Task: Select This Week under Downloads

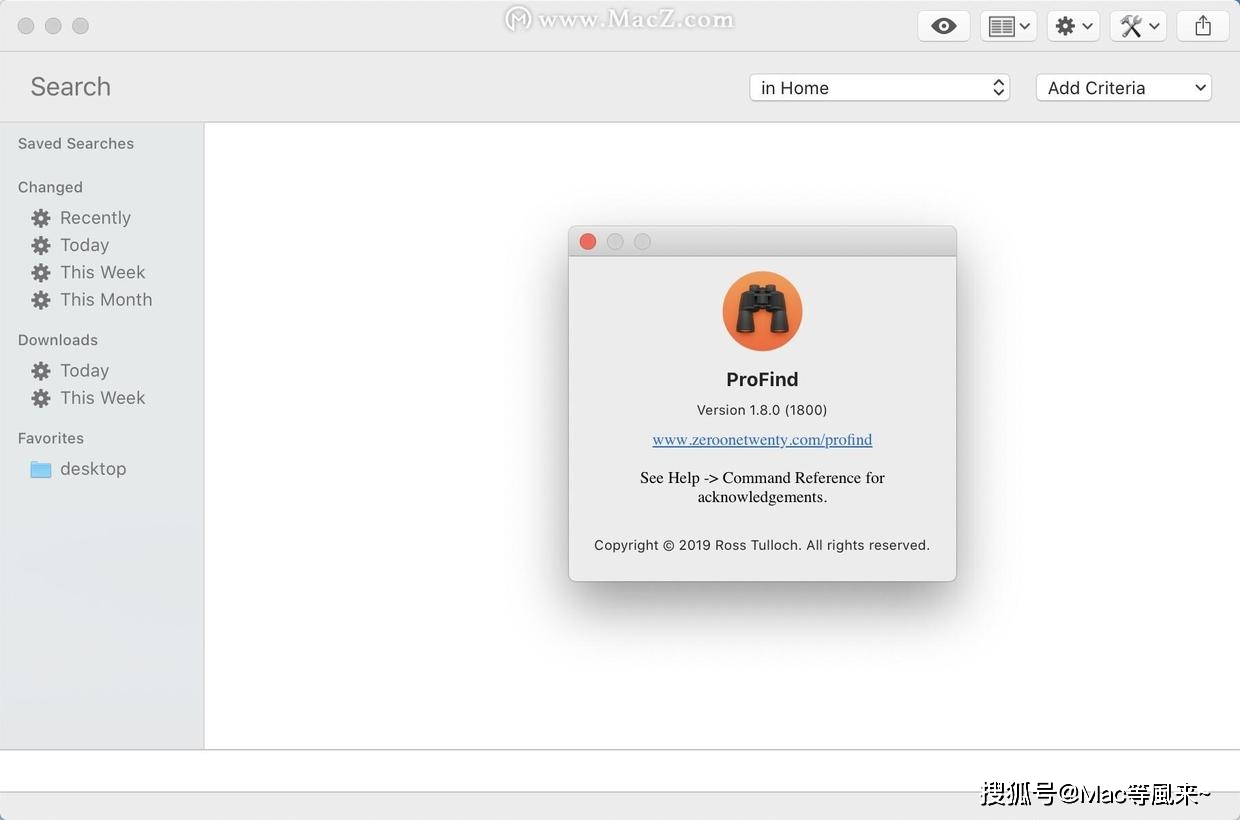Action: click(102, 398)
